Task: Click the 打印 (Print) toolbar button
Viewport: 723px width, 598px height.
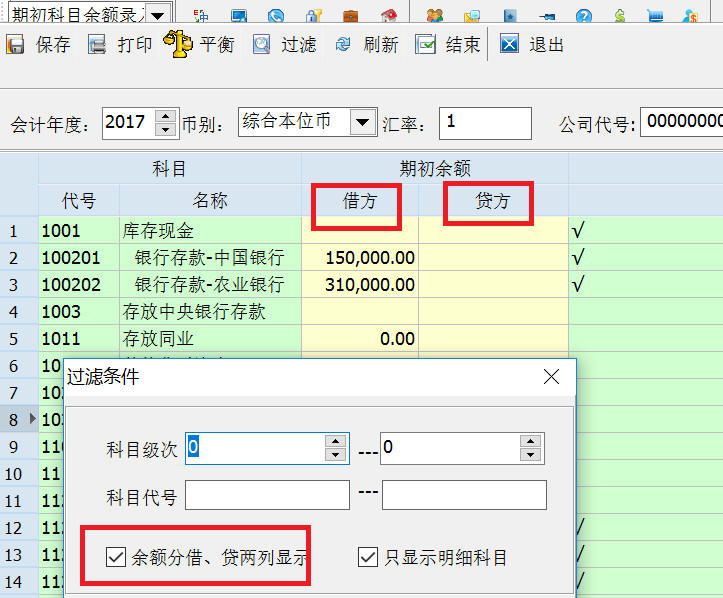Action: click(119, 45)
